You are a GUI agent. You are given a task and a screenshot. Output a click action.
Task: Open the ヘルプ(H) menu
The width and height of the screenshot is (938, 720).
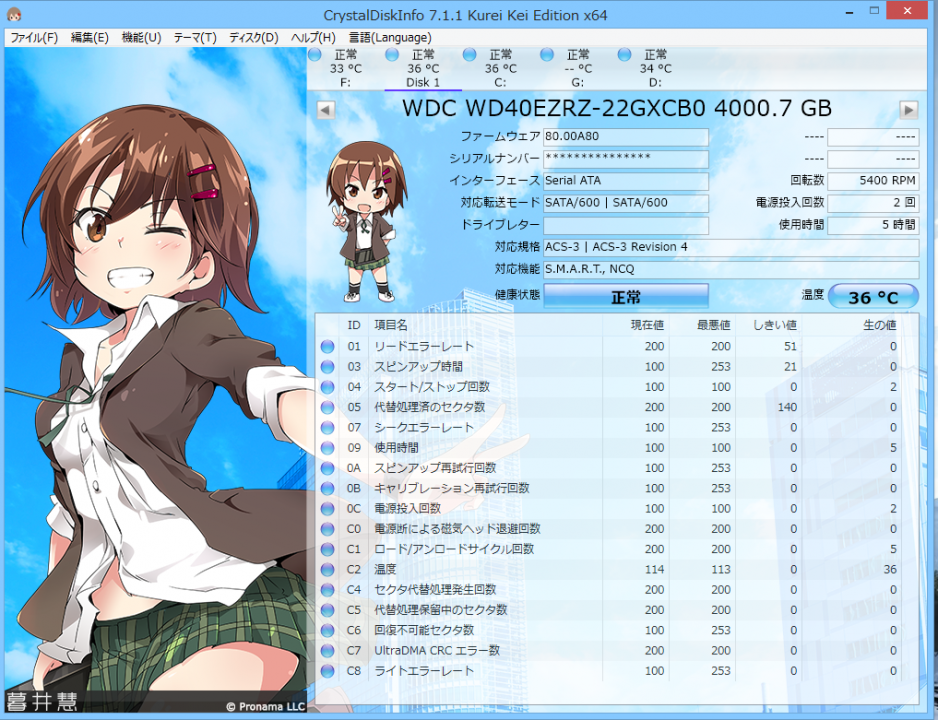click(x=313, y=38)
